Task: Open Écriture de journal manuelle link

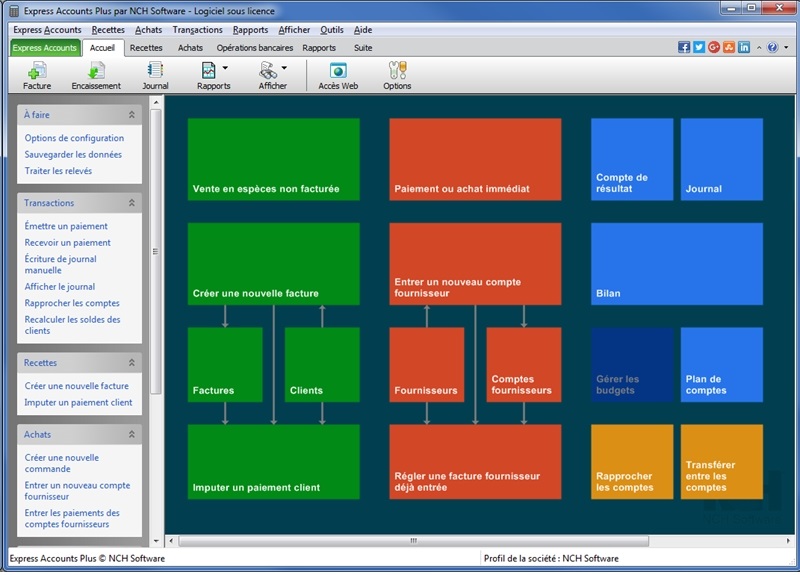Action: [60, 264]
